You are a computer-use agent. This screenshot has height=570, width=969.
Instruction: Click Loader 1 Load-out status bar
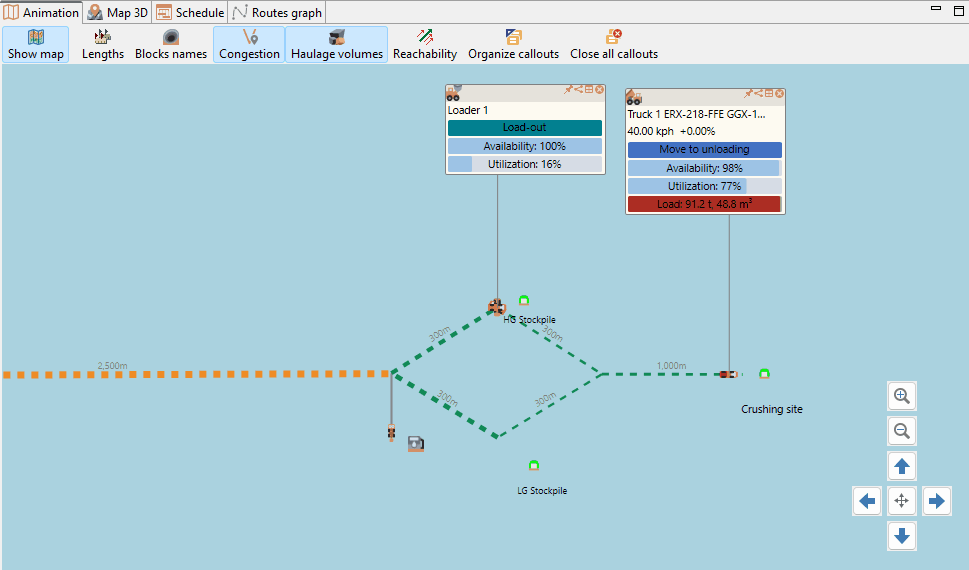(525, 127)
